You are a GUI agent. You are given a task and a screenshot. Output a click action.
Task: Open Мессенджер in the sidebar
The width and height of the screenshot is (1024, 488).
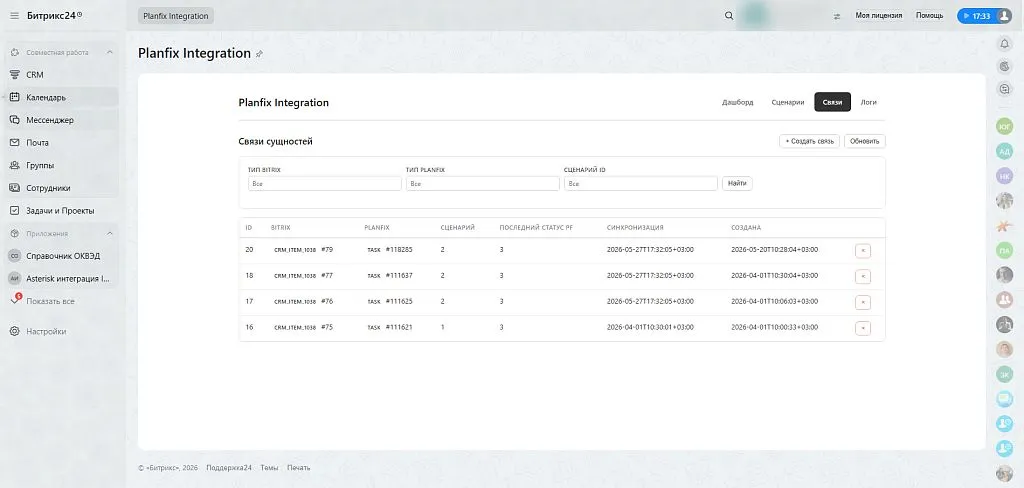50,120
